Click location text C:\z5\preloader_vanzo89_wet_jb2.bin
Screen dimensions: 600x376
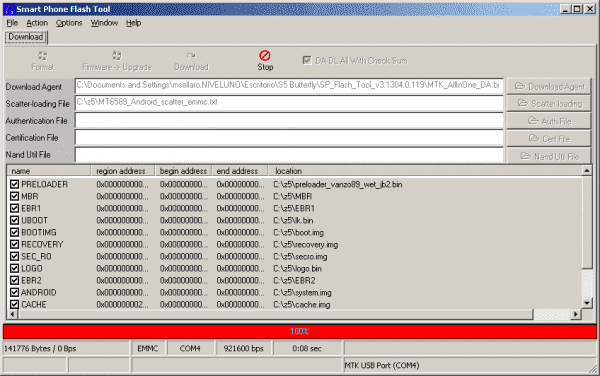coord(338,185)
